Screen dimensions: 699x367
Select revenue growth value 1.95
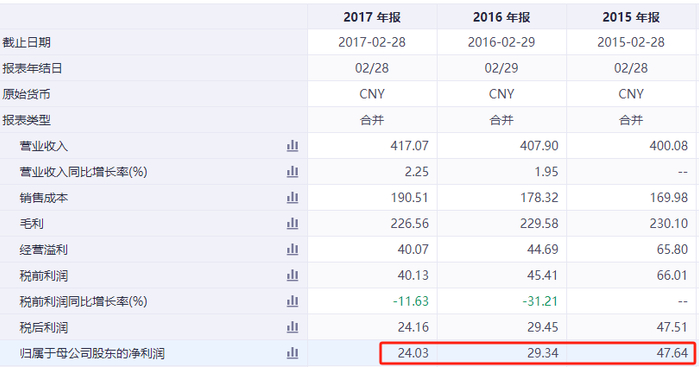[546, 172]
